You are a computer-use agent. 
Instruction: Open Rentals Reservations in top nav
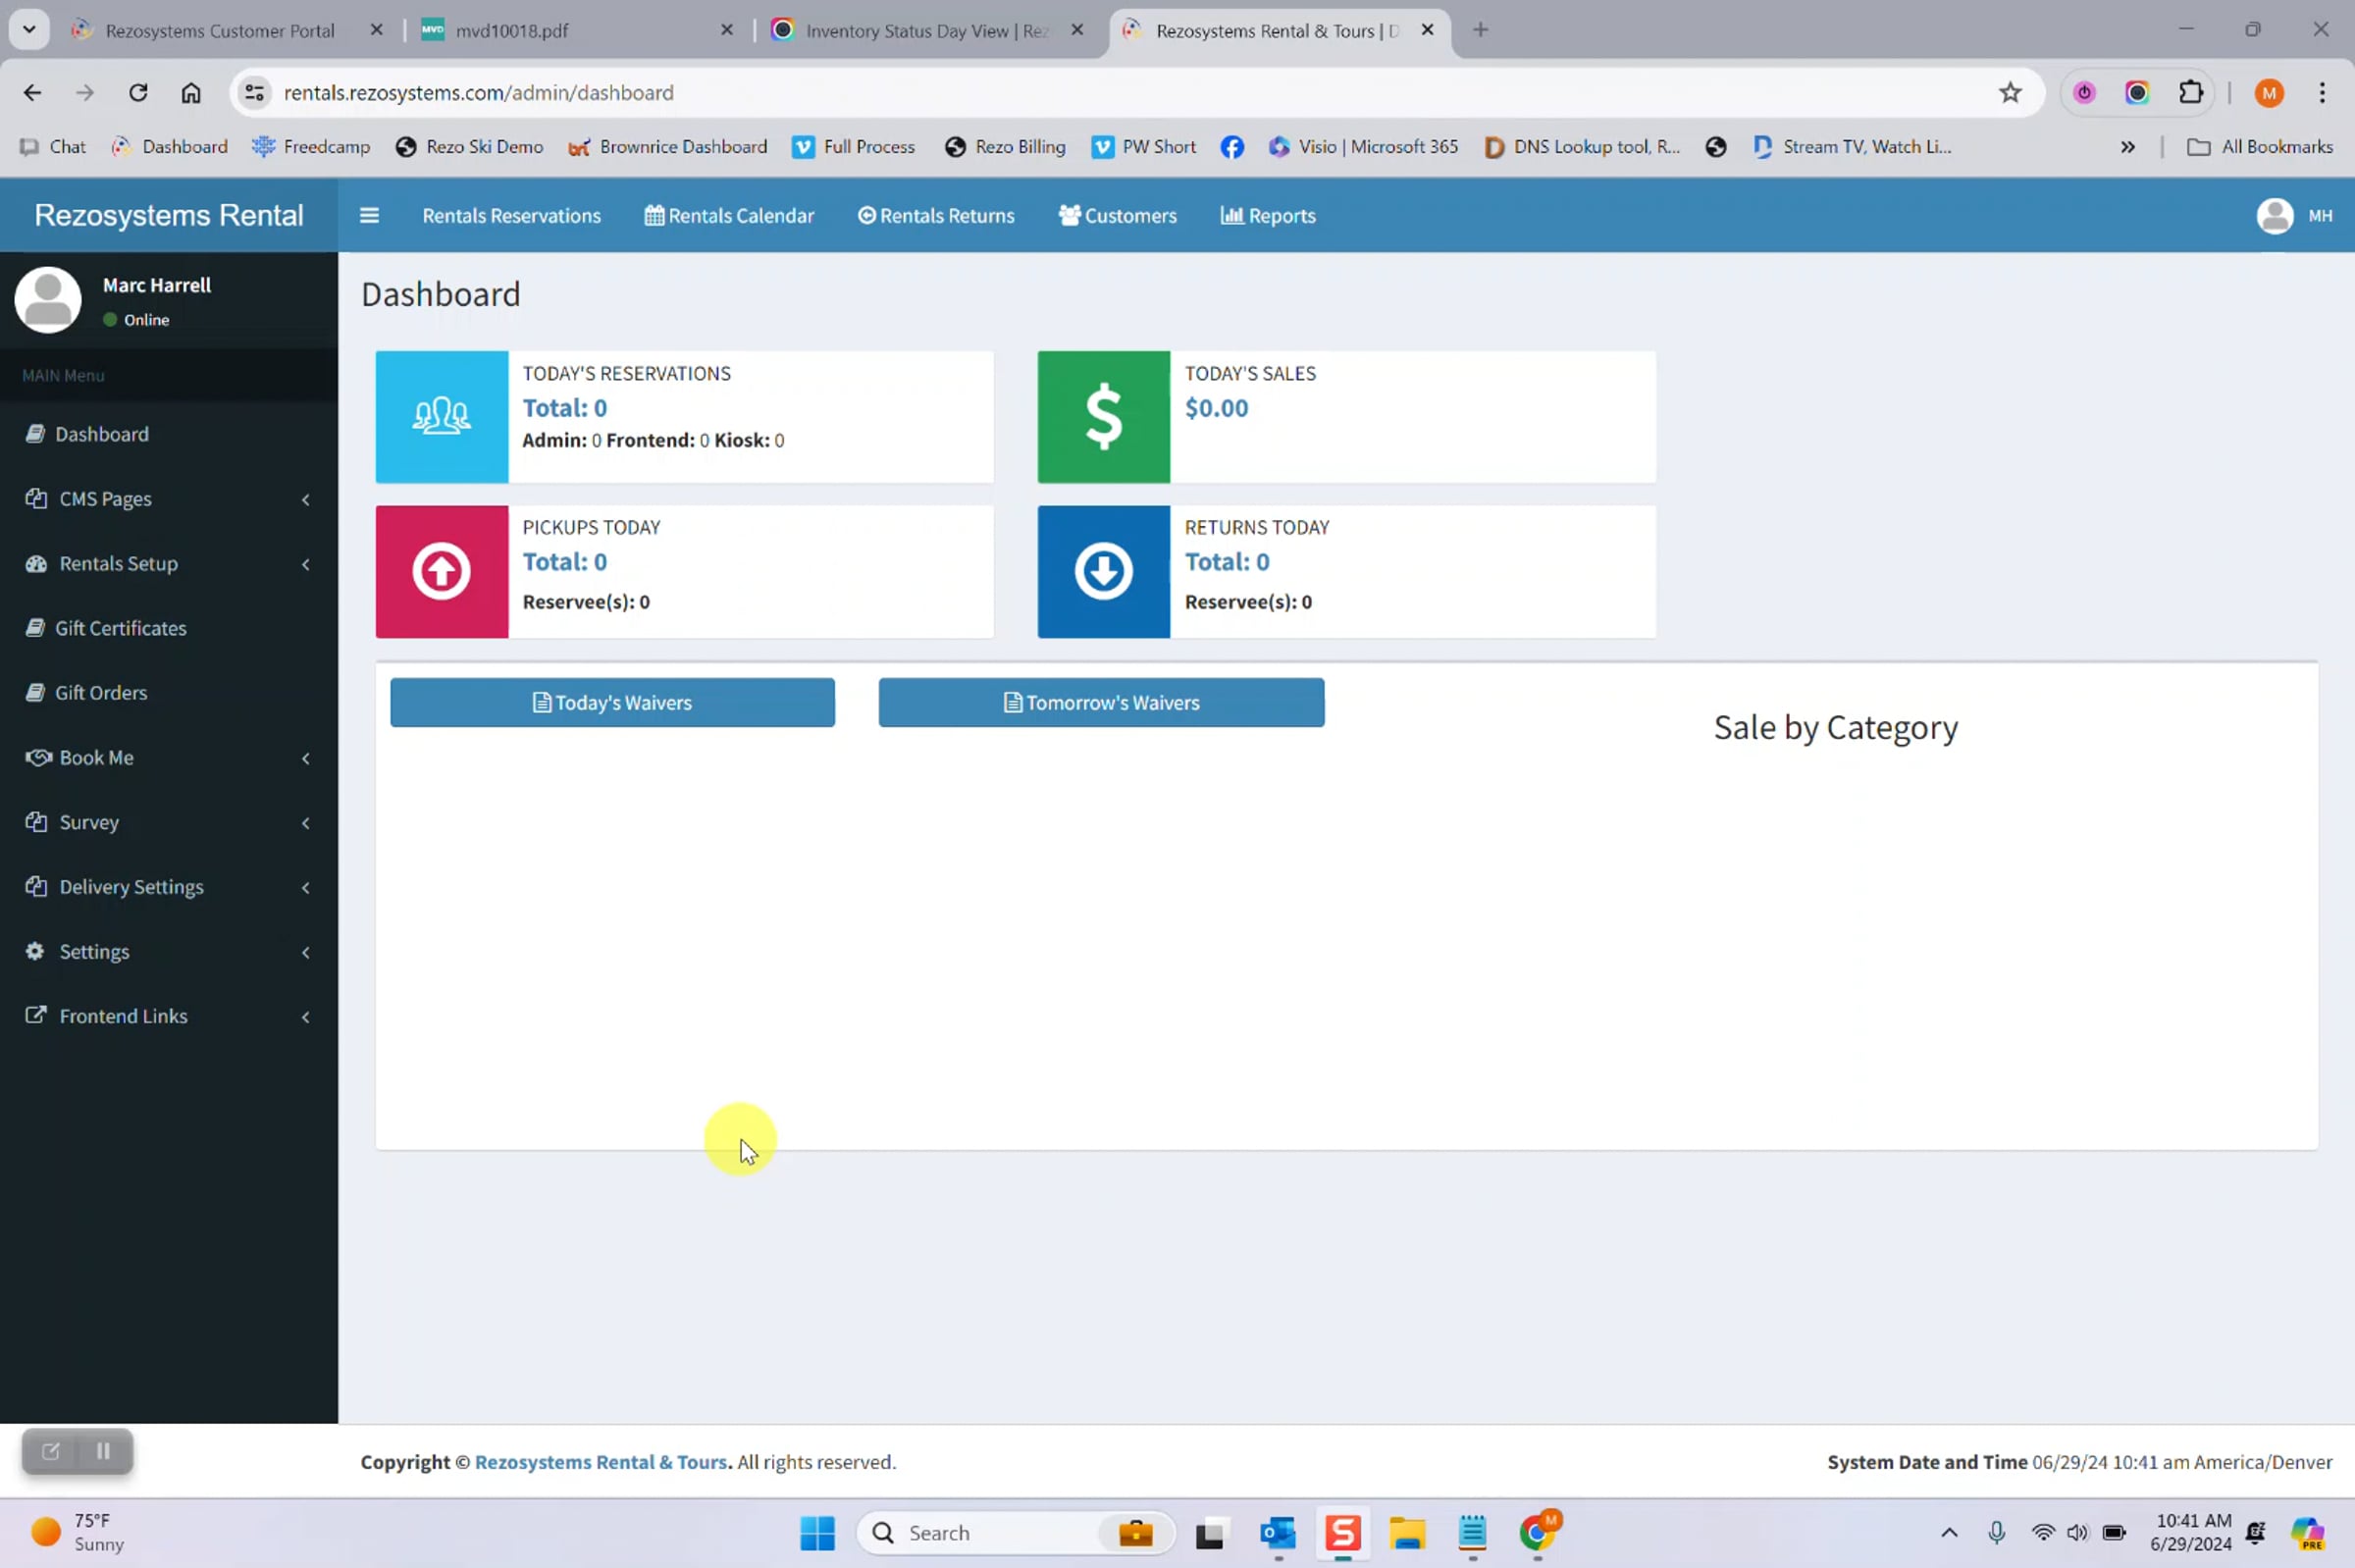pyautogui.click(x=511, y=215)
